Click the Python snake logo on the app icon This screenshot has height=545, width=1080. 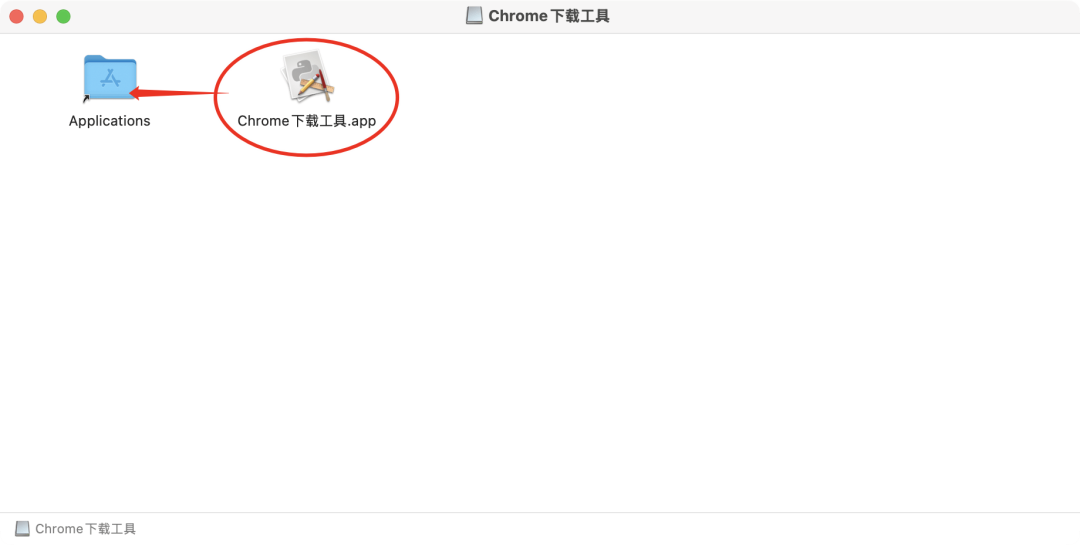(304, 70)
